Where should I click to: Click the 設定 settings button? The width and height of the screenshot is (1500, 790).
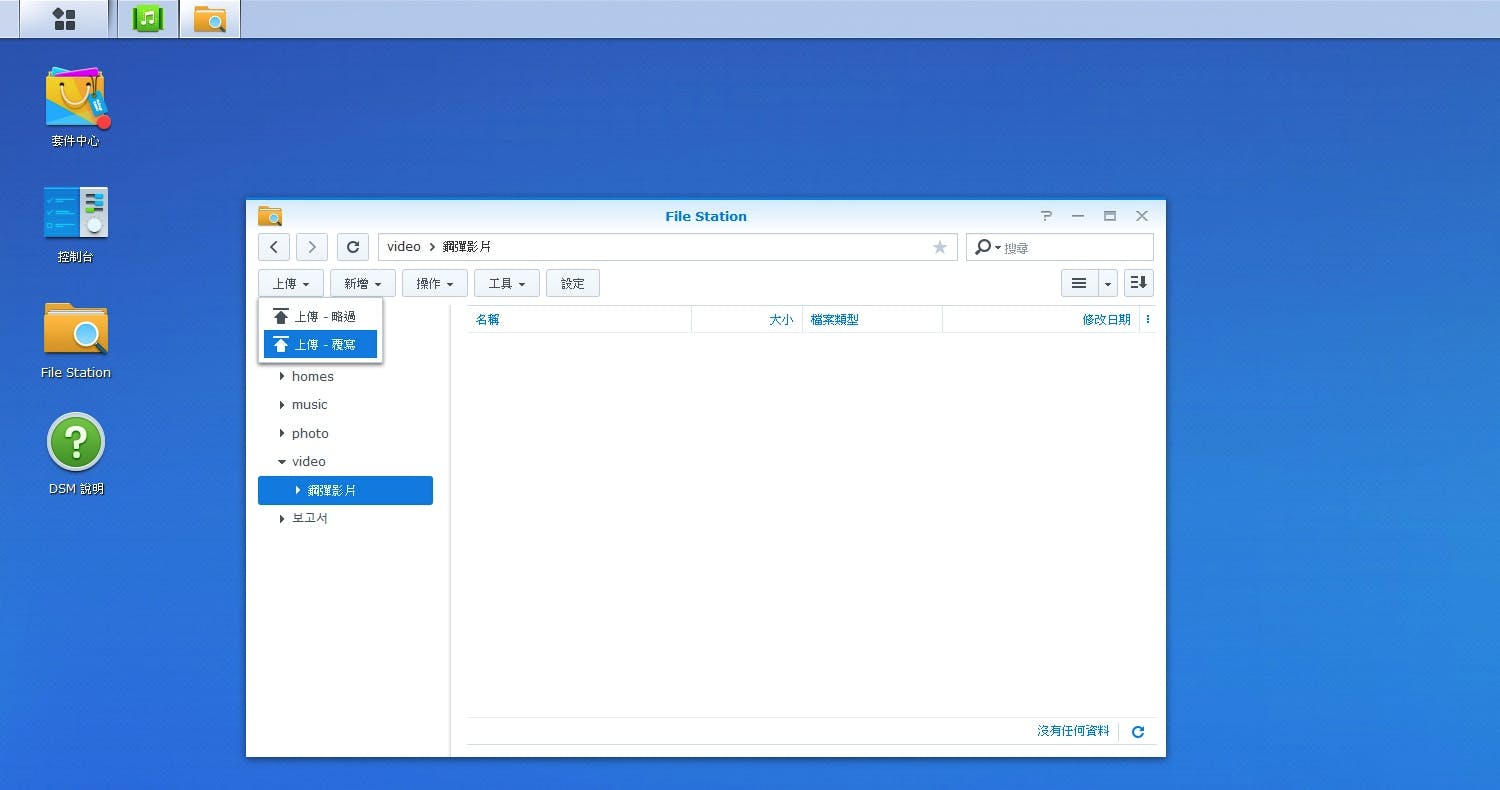[x=572, y=284]
